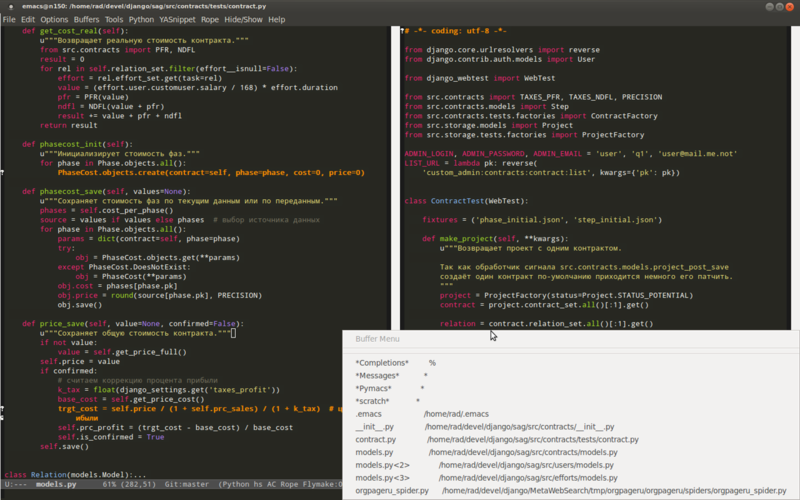Click the LIST_URL lambda line
800x500 pixels.
click(x=470, y=163)
